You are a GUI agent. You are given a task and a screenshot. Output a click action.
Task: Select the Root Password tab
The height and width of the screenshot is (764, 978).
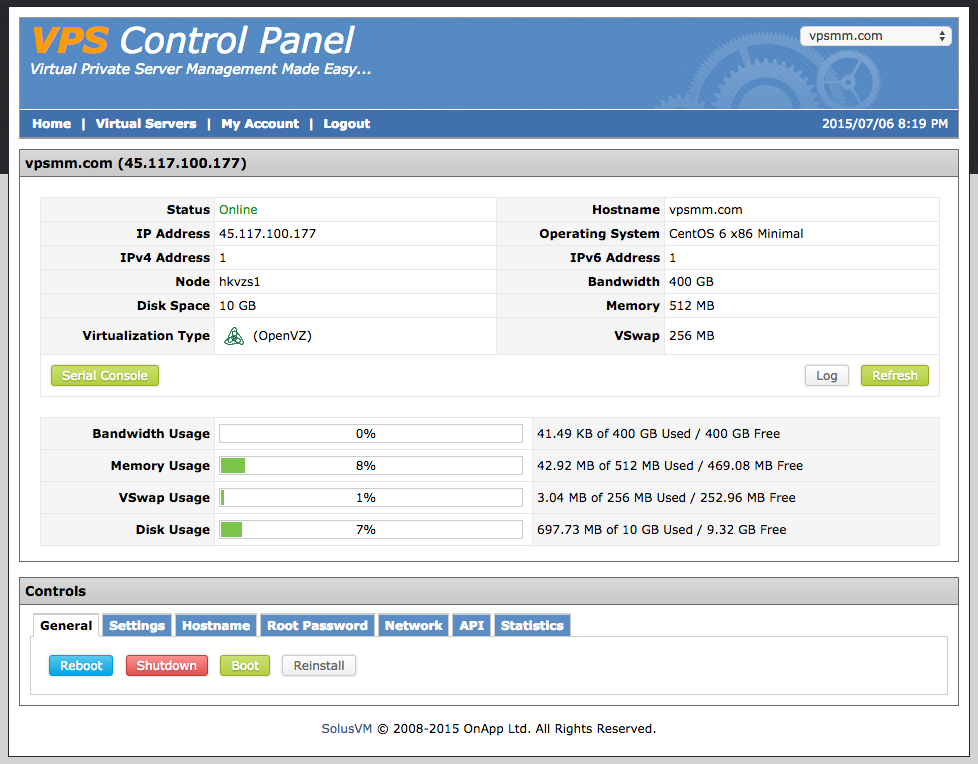click(x=317, y=626)
